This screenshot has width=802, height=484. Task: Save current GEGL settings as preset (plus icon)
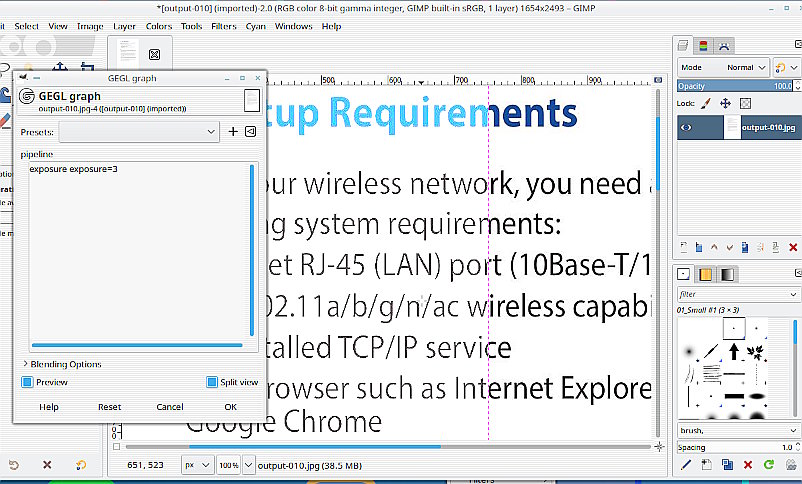[x=233, y=131]
